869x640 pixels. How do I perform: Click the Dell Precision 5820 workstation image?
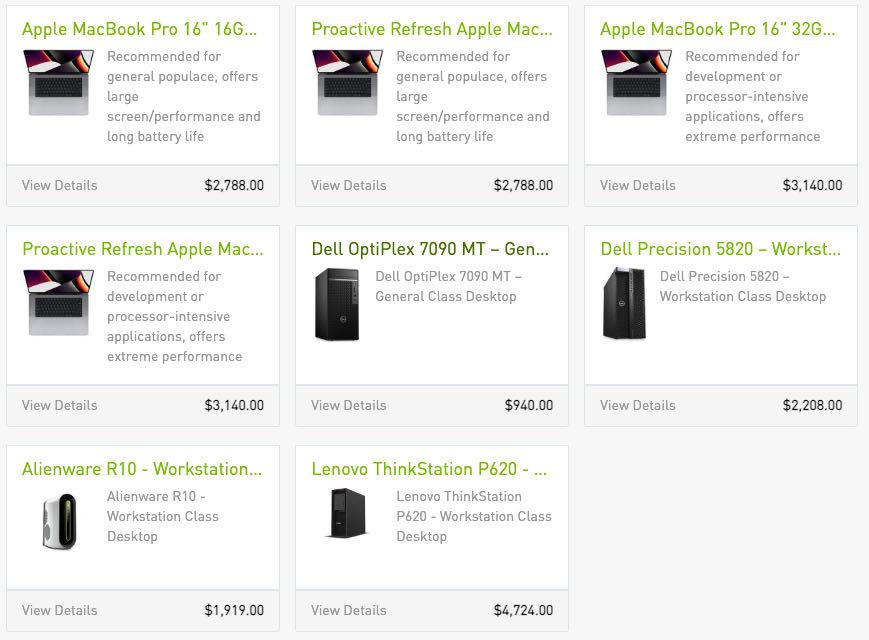623,303
